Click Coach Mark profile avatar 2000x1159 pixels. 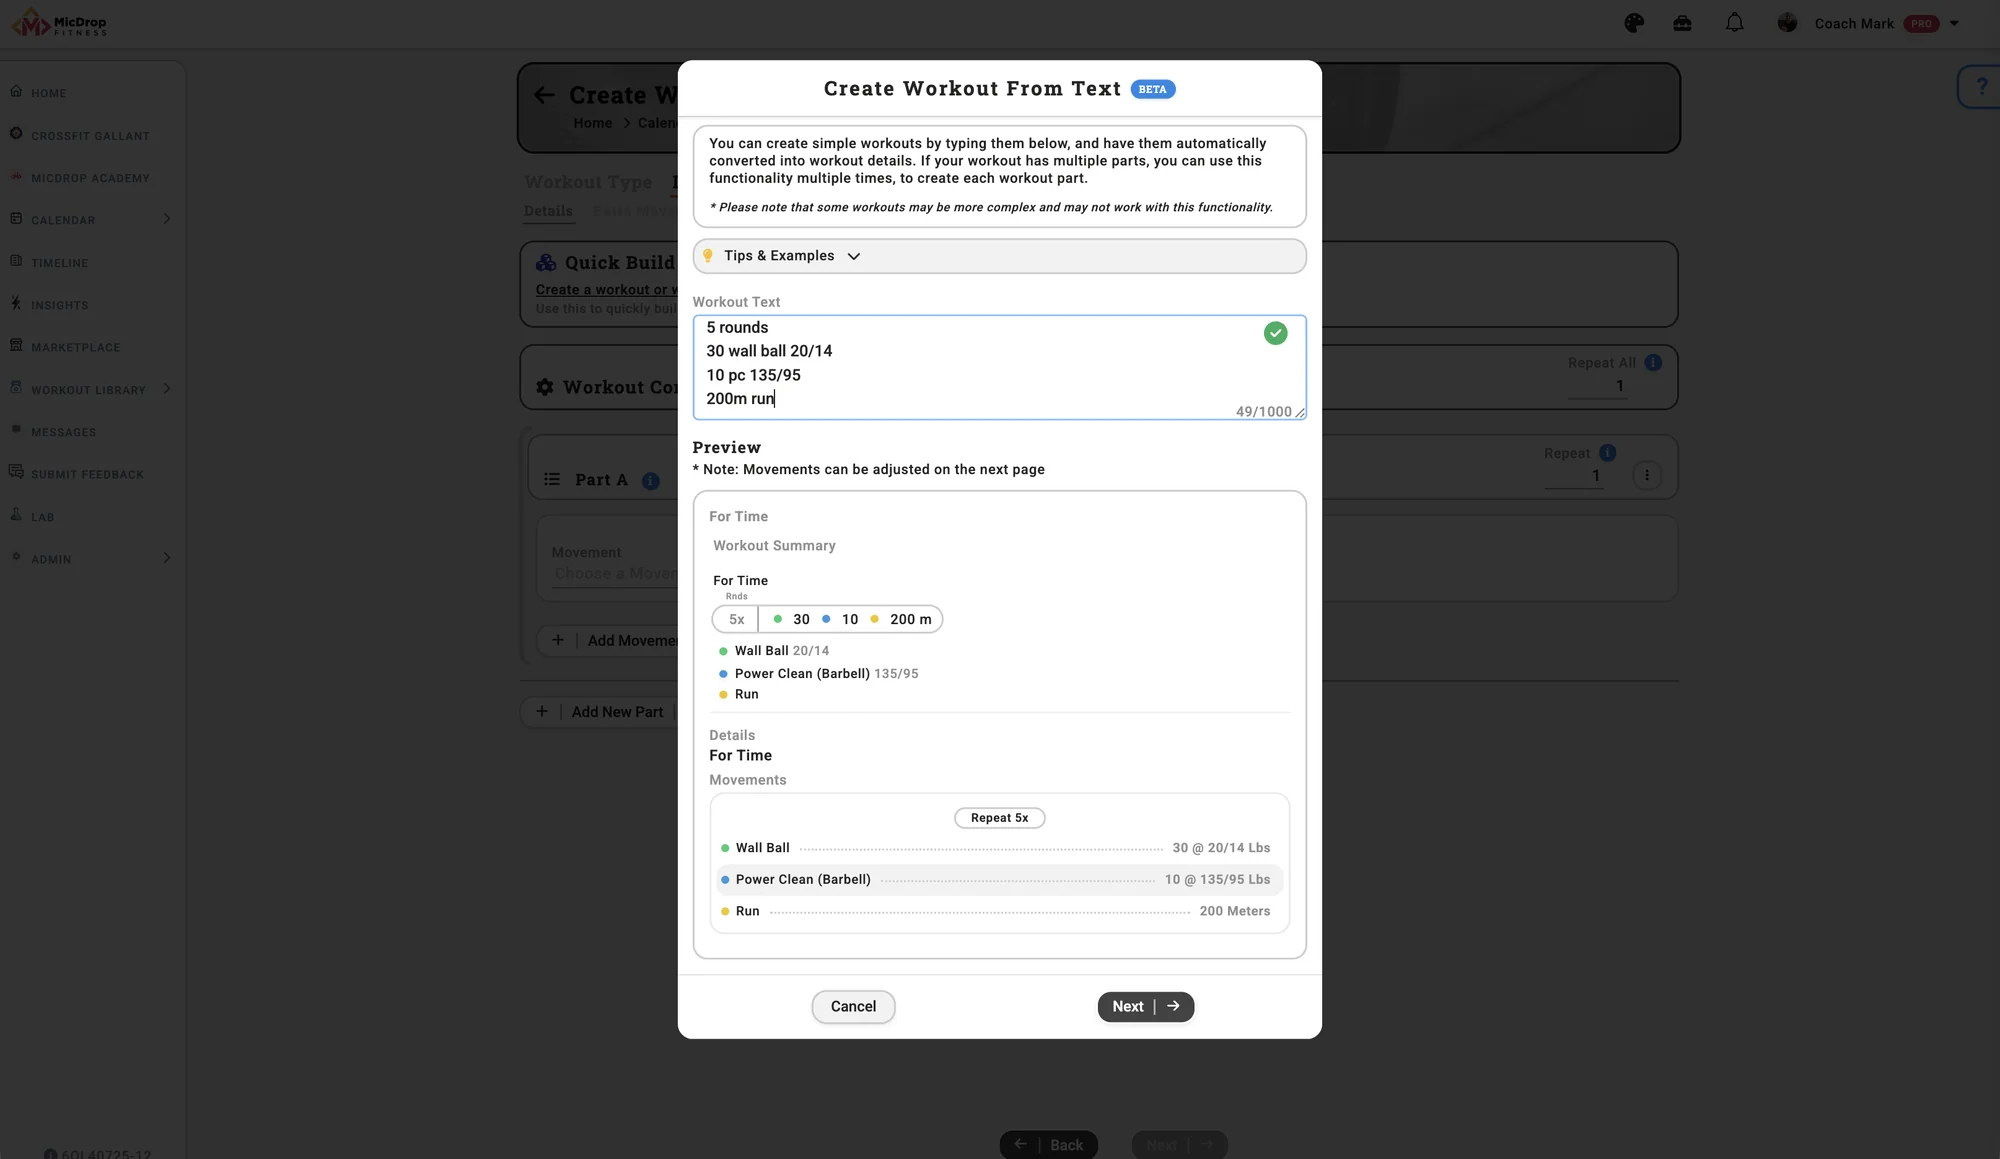point(1787,23)
